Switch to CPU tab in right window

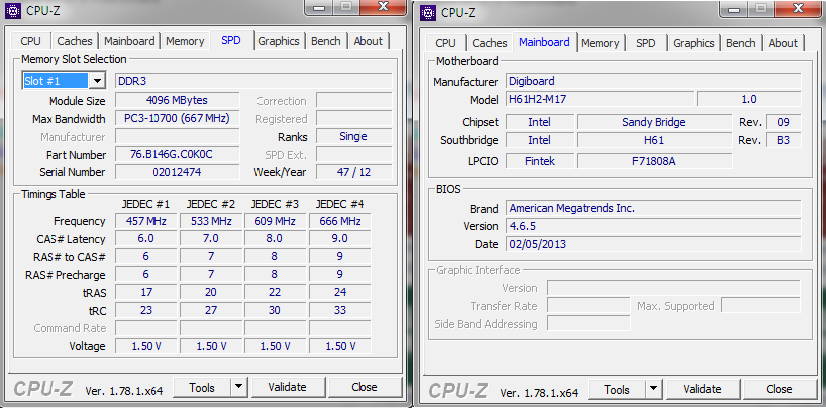point(446,43)
